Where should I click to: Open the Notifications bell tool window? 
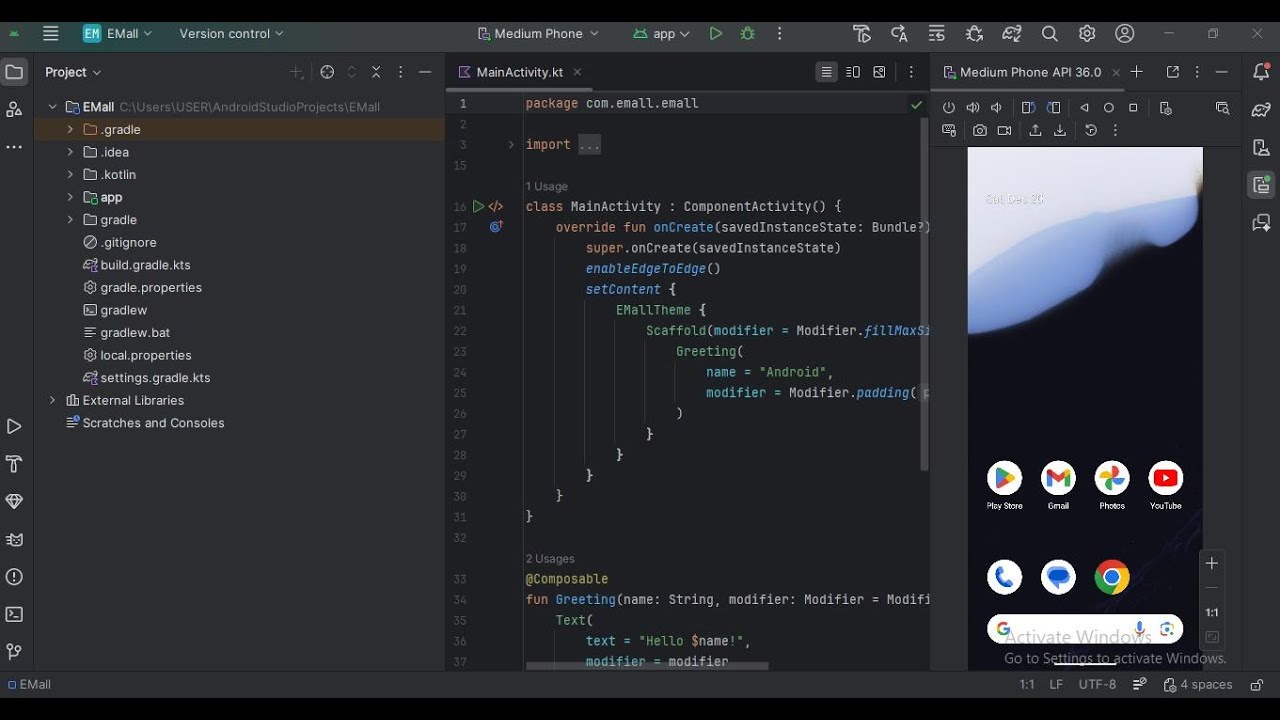click(x=1261, y=72)
